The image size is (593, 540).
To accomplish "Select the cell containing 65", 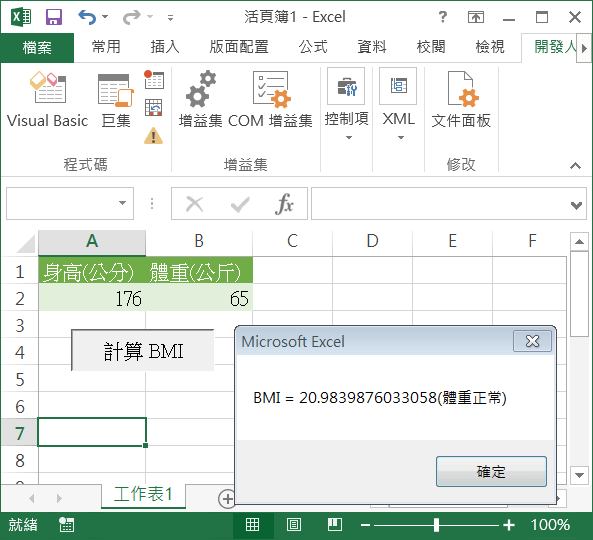I will (199, 298).
